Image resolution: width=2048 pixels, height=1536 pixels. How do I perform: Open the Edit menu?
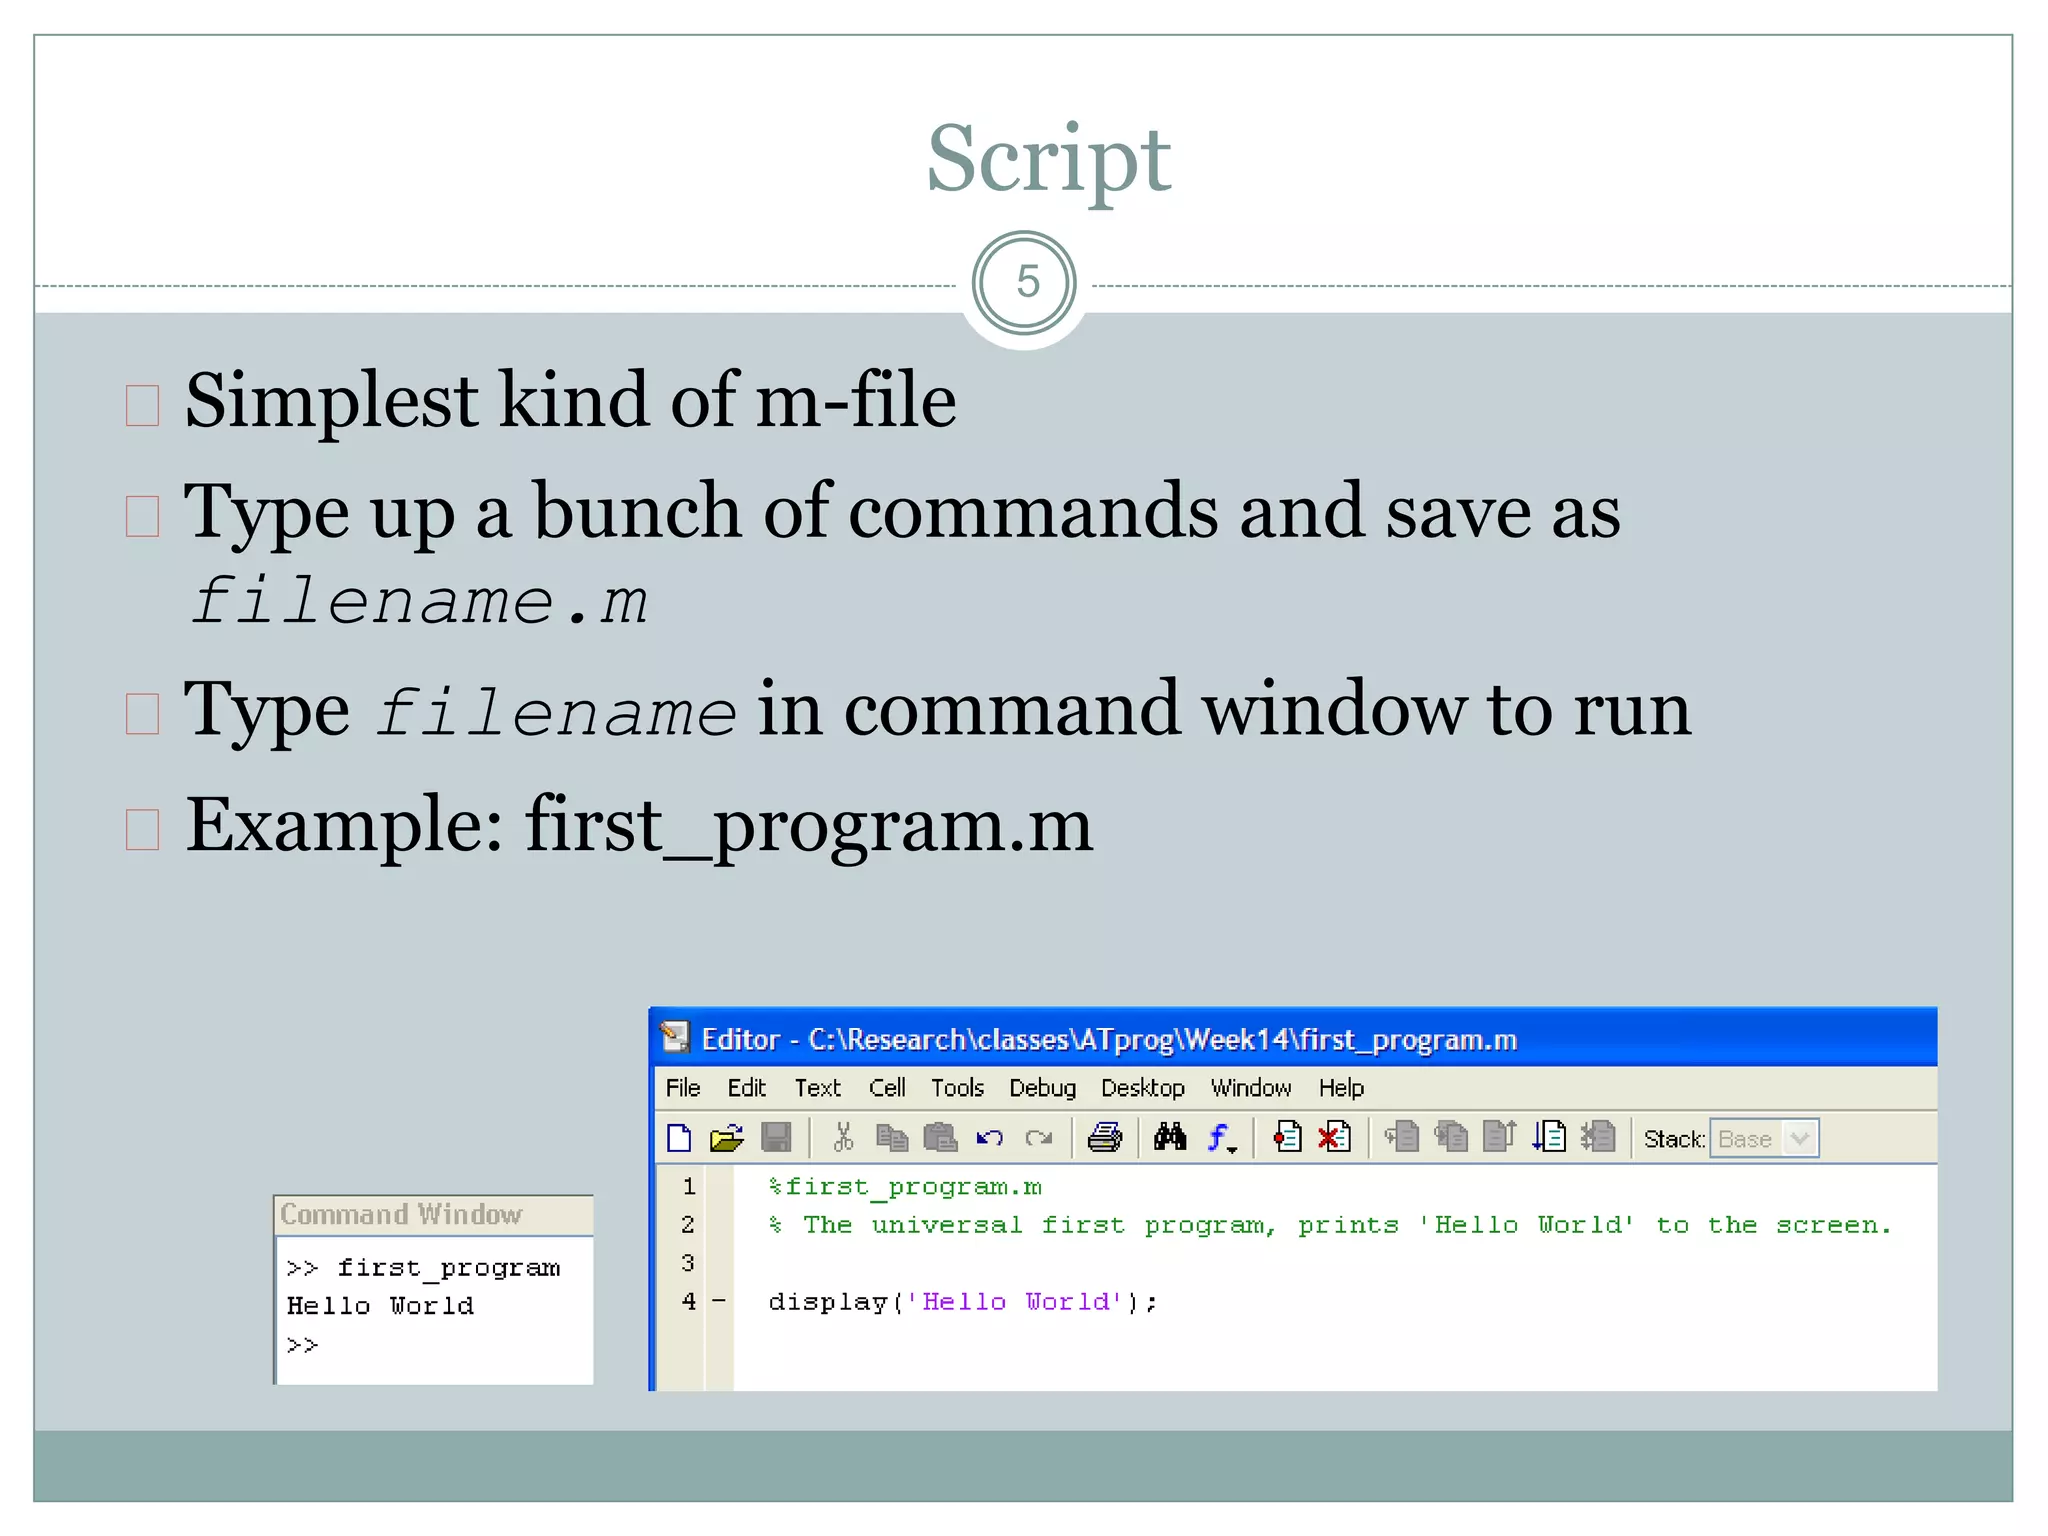pos(746,1088)
